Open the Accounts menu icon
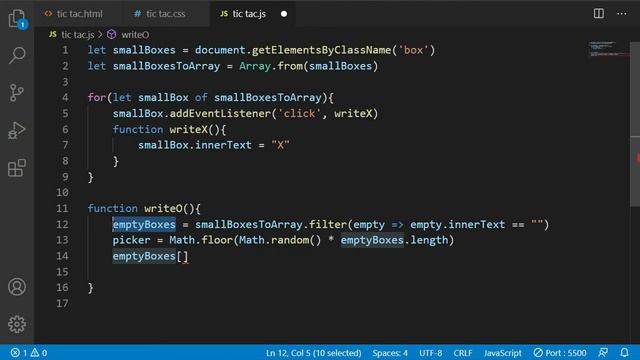640x360 pixels. tap(17, 287)
